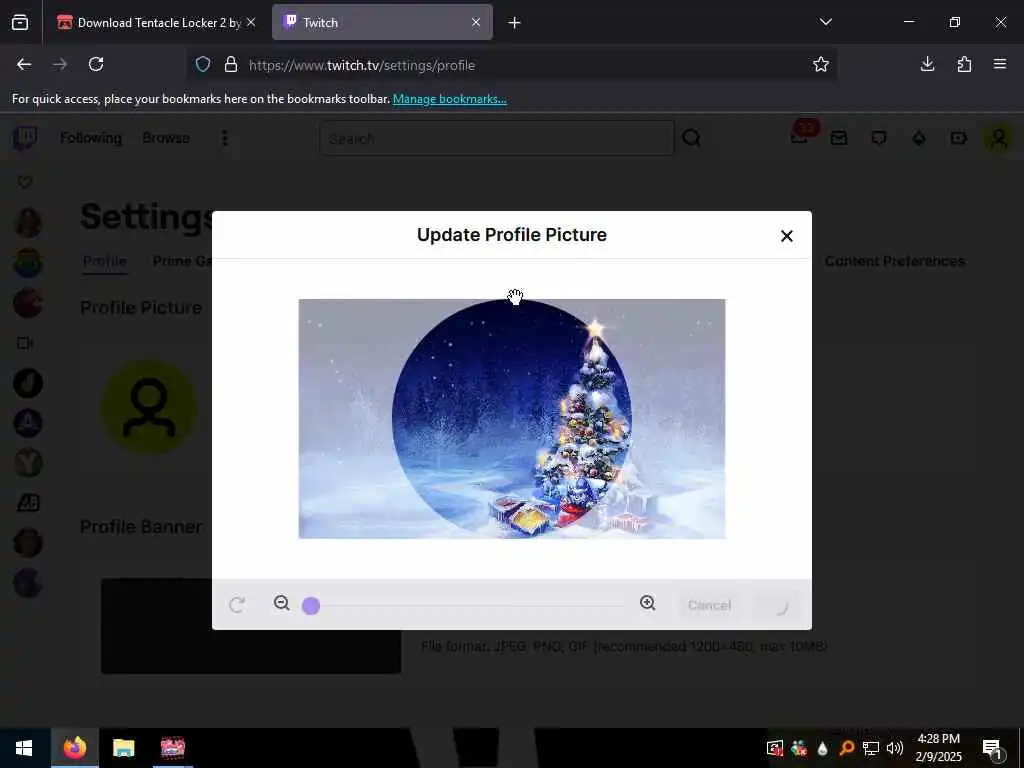Click the purple zoom slider handle
Image resolution: width=1024 pixels, height=768 pixels.
coord(311,606)
